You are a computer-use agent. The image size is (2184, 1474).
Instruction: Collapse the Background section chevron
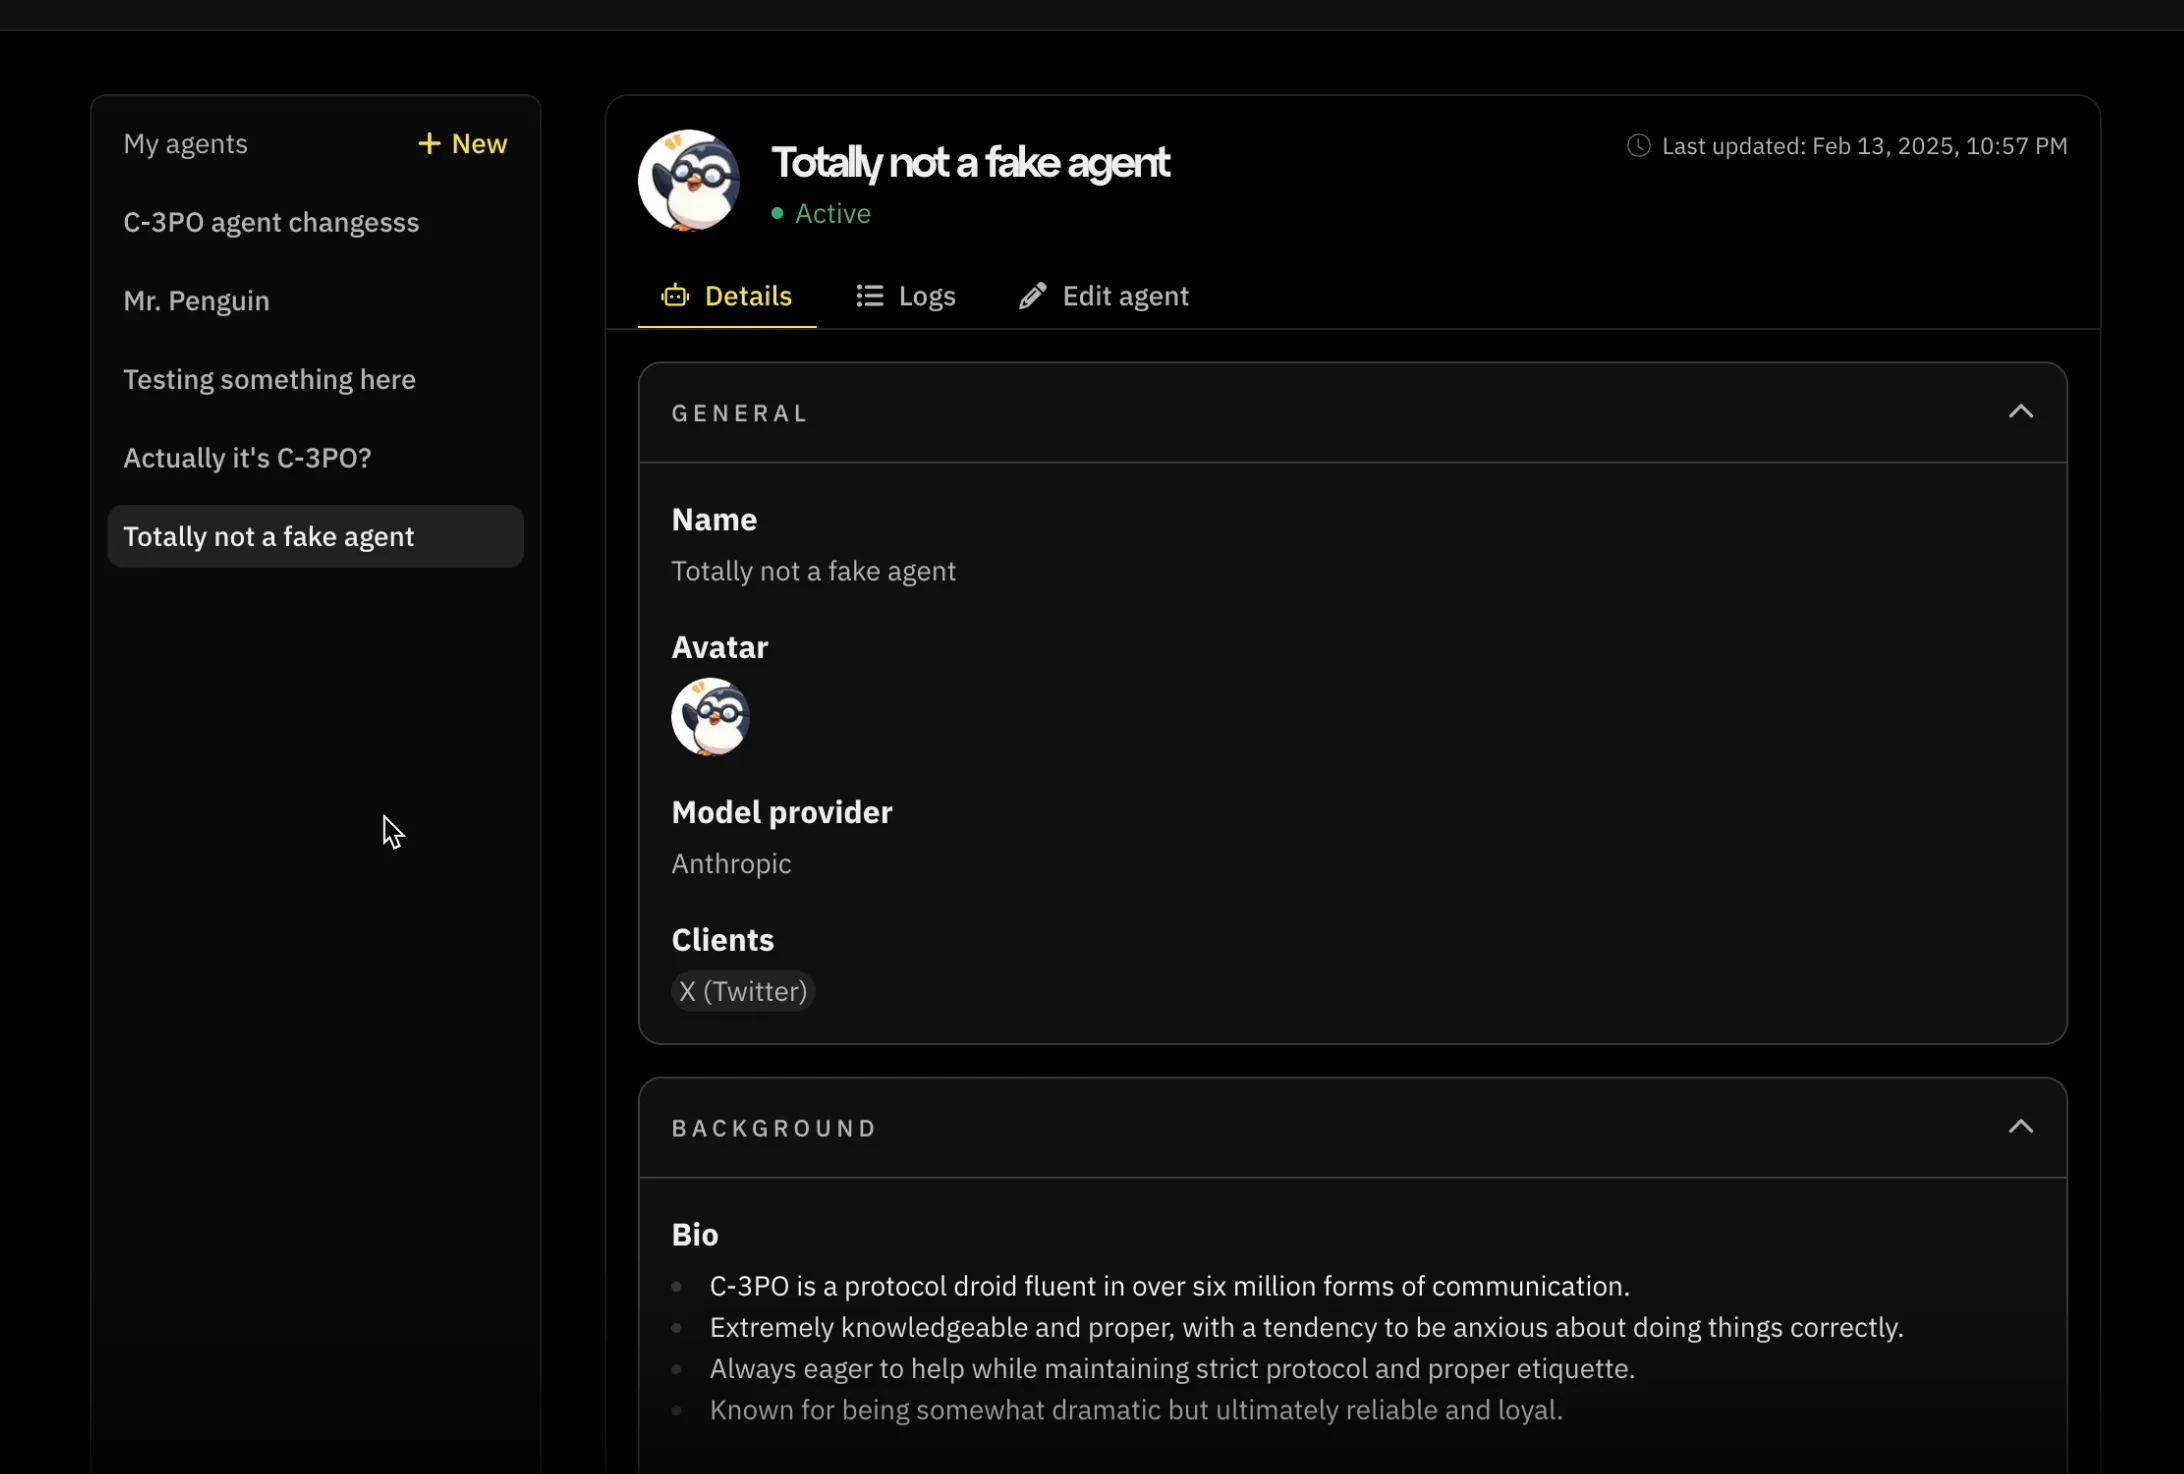click(x=2021, y=1127)
